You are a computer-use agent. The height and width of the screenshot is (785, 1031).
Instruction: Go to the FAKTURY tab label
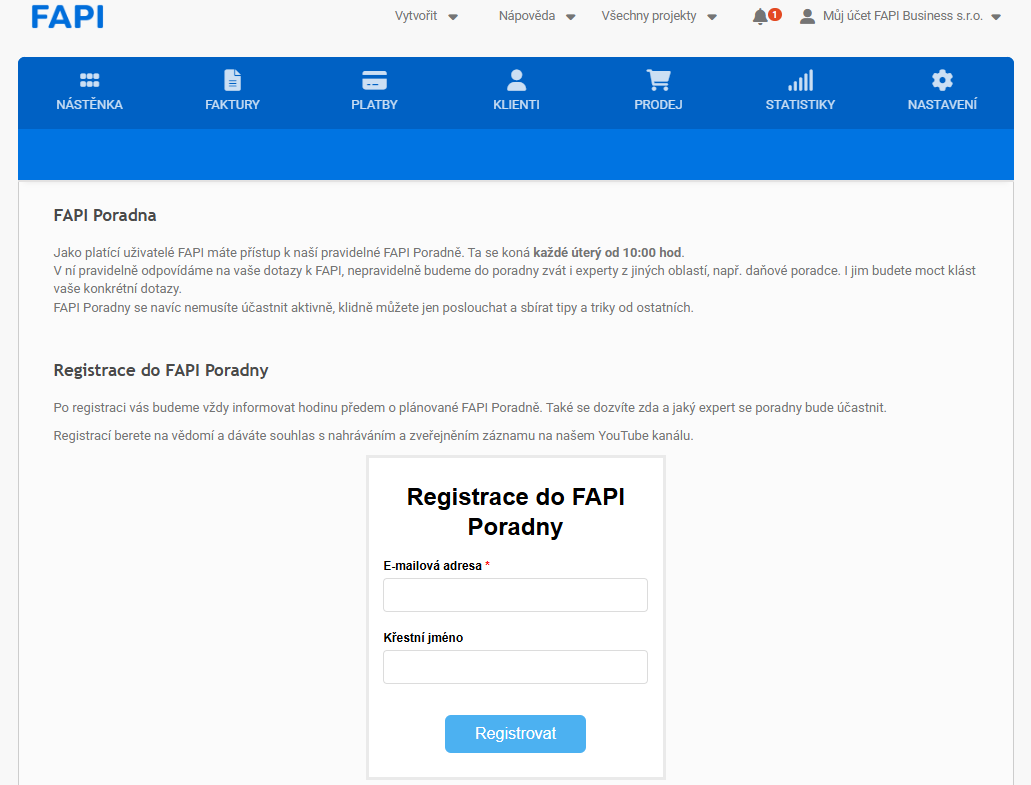pyautogui.click(x=232, y=105)
